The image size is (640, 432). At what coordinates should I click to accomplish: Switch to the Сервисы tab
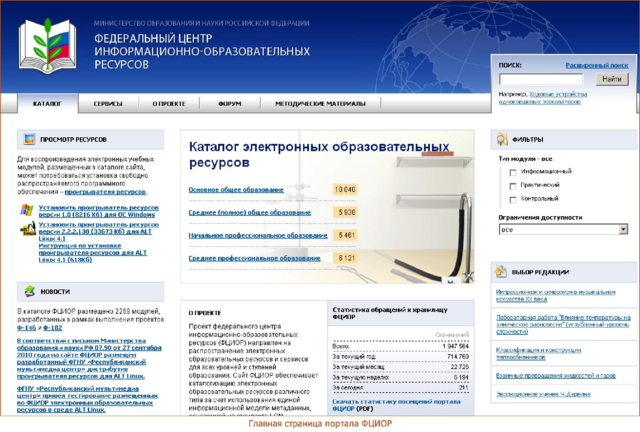click(x=108, y=104)
